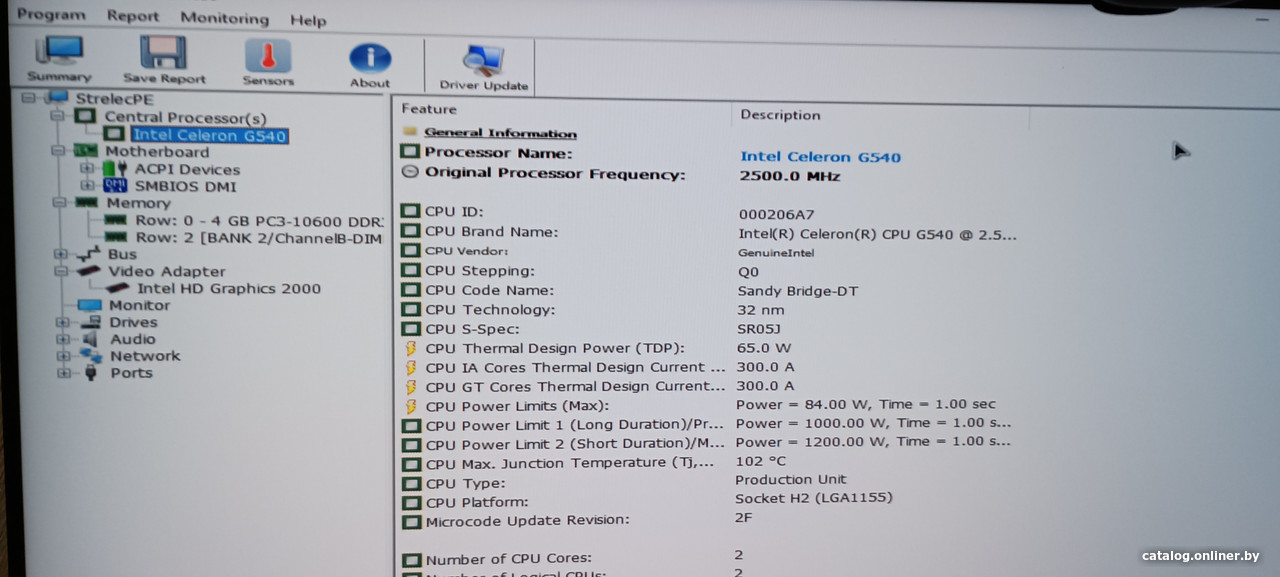This screenshot has width=1280, height=577.
Task: Click the Description column header
Action: pyautogui.click(x=780, y=115)
